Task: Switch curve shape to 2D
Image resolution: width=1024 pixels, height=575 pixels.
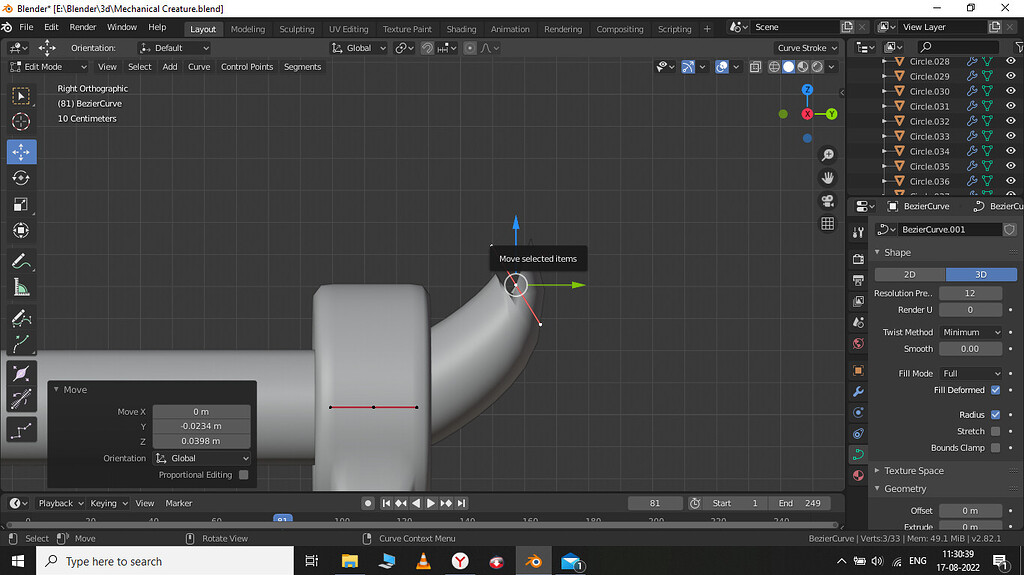Action: 910,274
